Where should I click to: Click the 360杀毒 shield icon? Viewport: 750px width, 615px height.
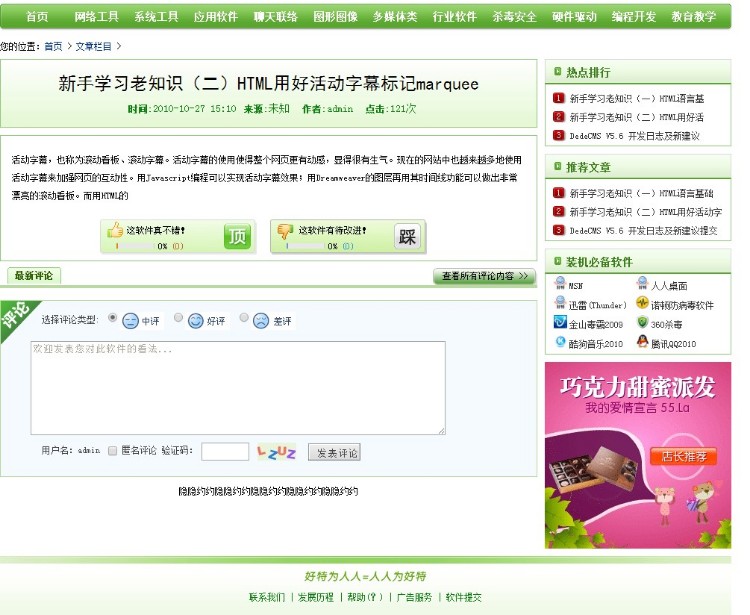coord(642,322)
